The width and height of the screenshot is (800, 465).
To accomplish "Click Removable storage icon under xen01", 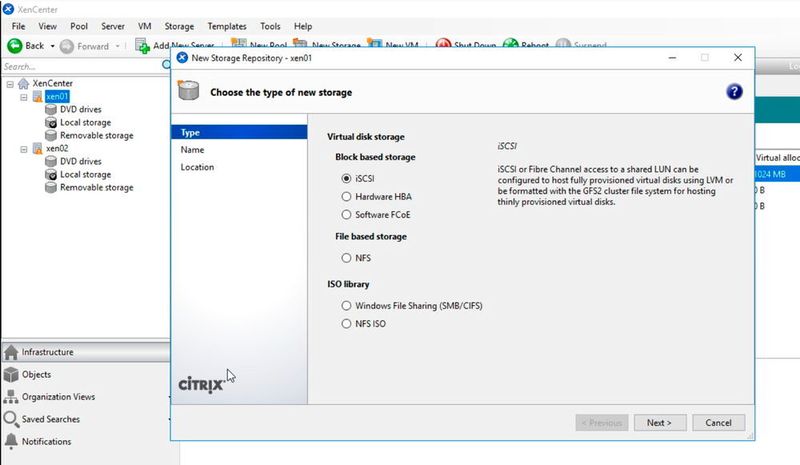I will (51, 135).
